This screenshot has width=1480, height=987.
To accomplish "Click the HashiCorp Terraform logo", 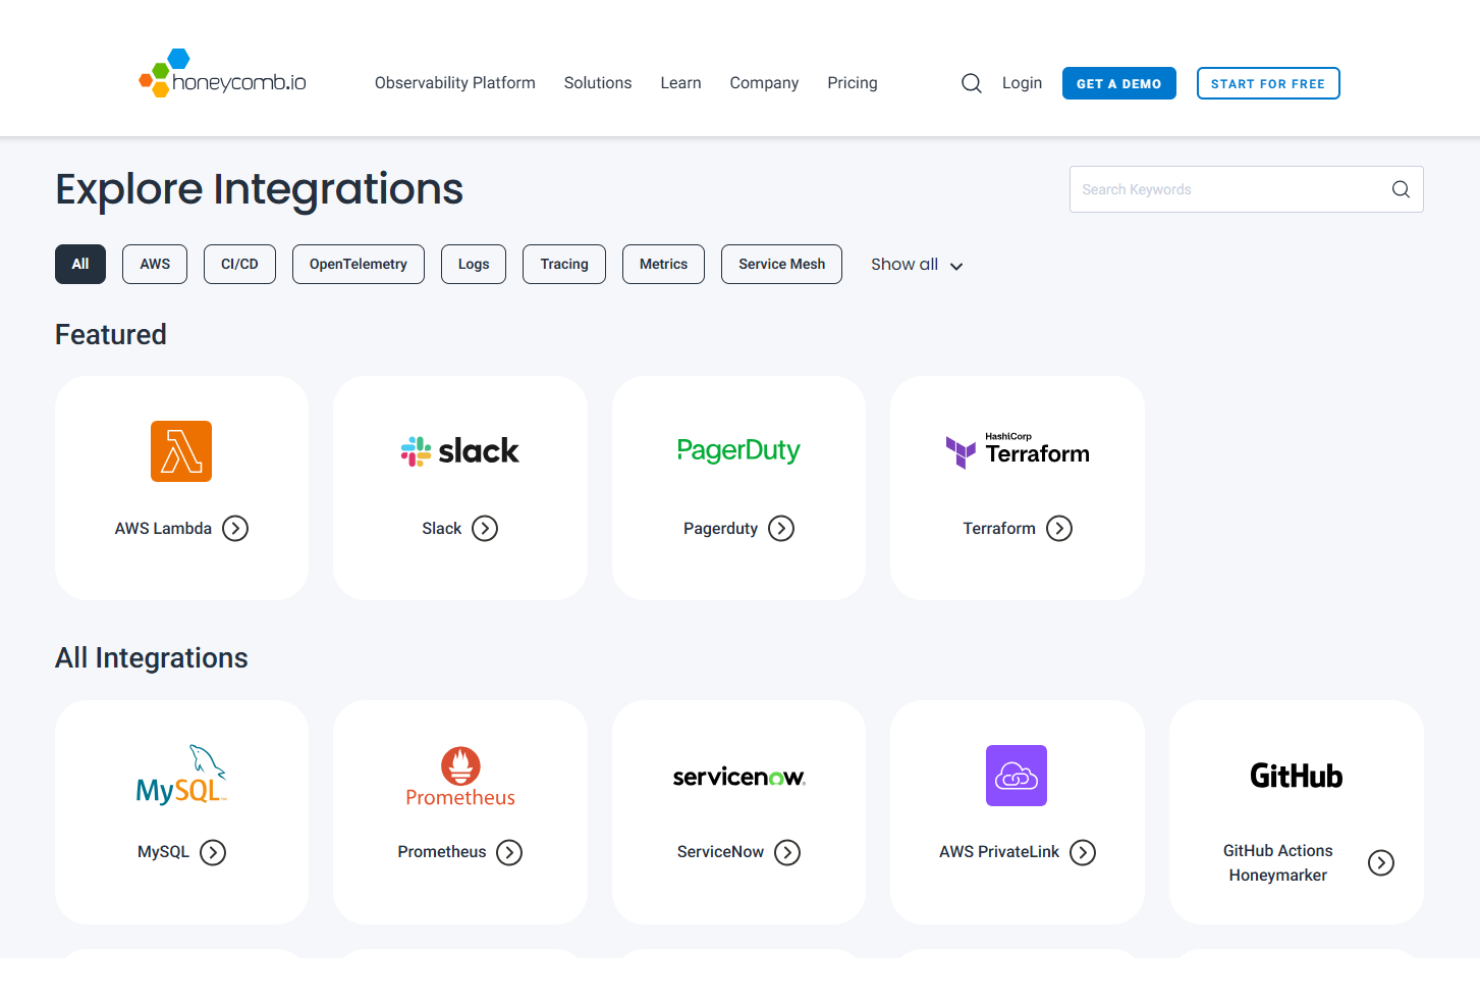I will [1016, 451].
